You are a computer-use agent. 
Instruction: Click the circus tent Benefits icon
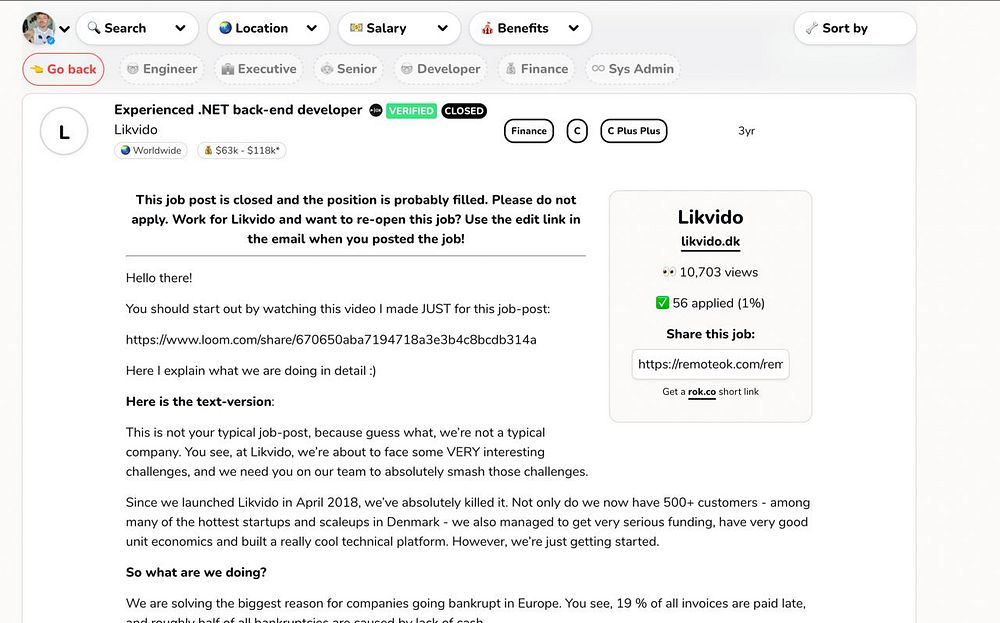(487, 28)
